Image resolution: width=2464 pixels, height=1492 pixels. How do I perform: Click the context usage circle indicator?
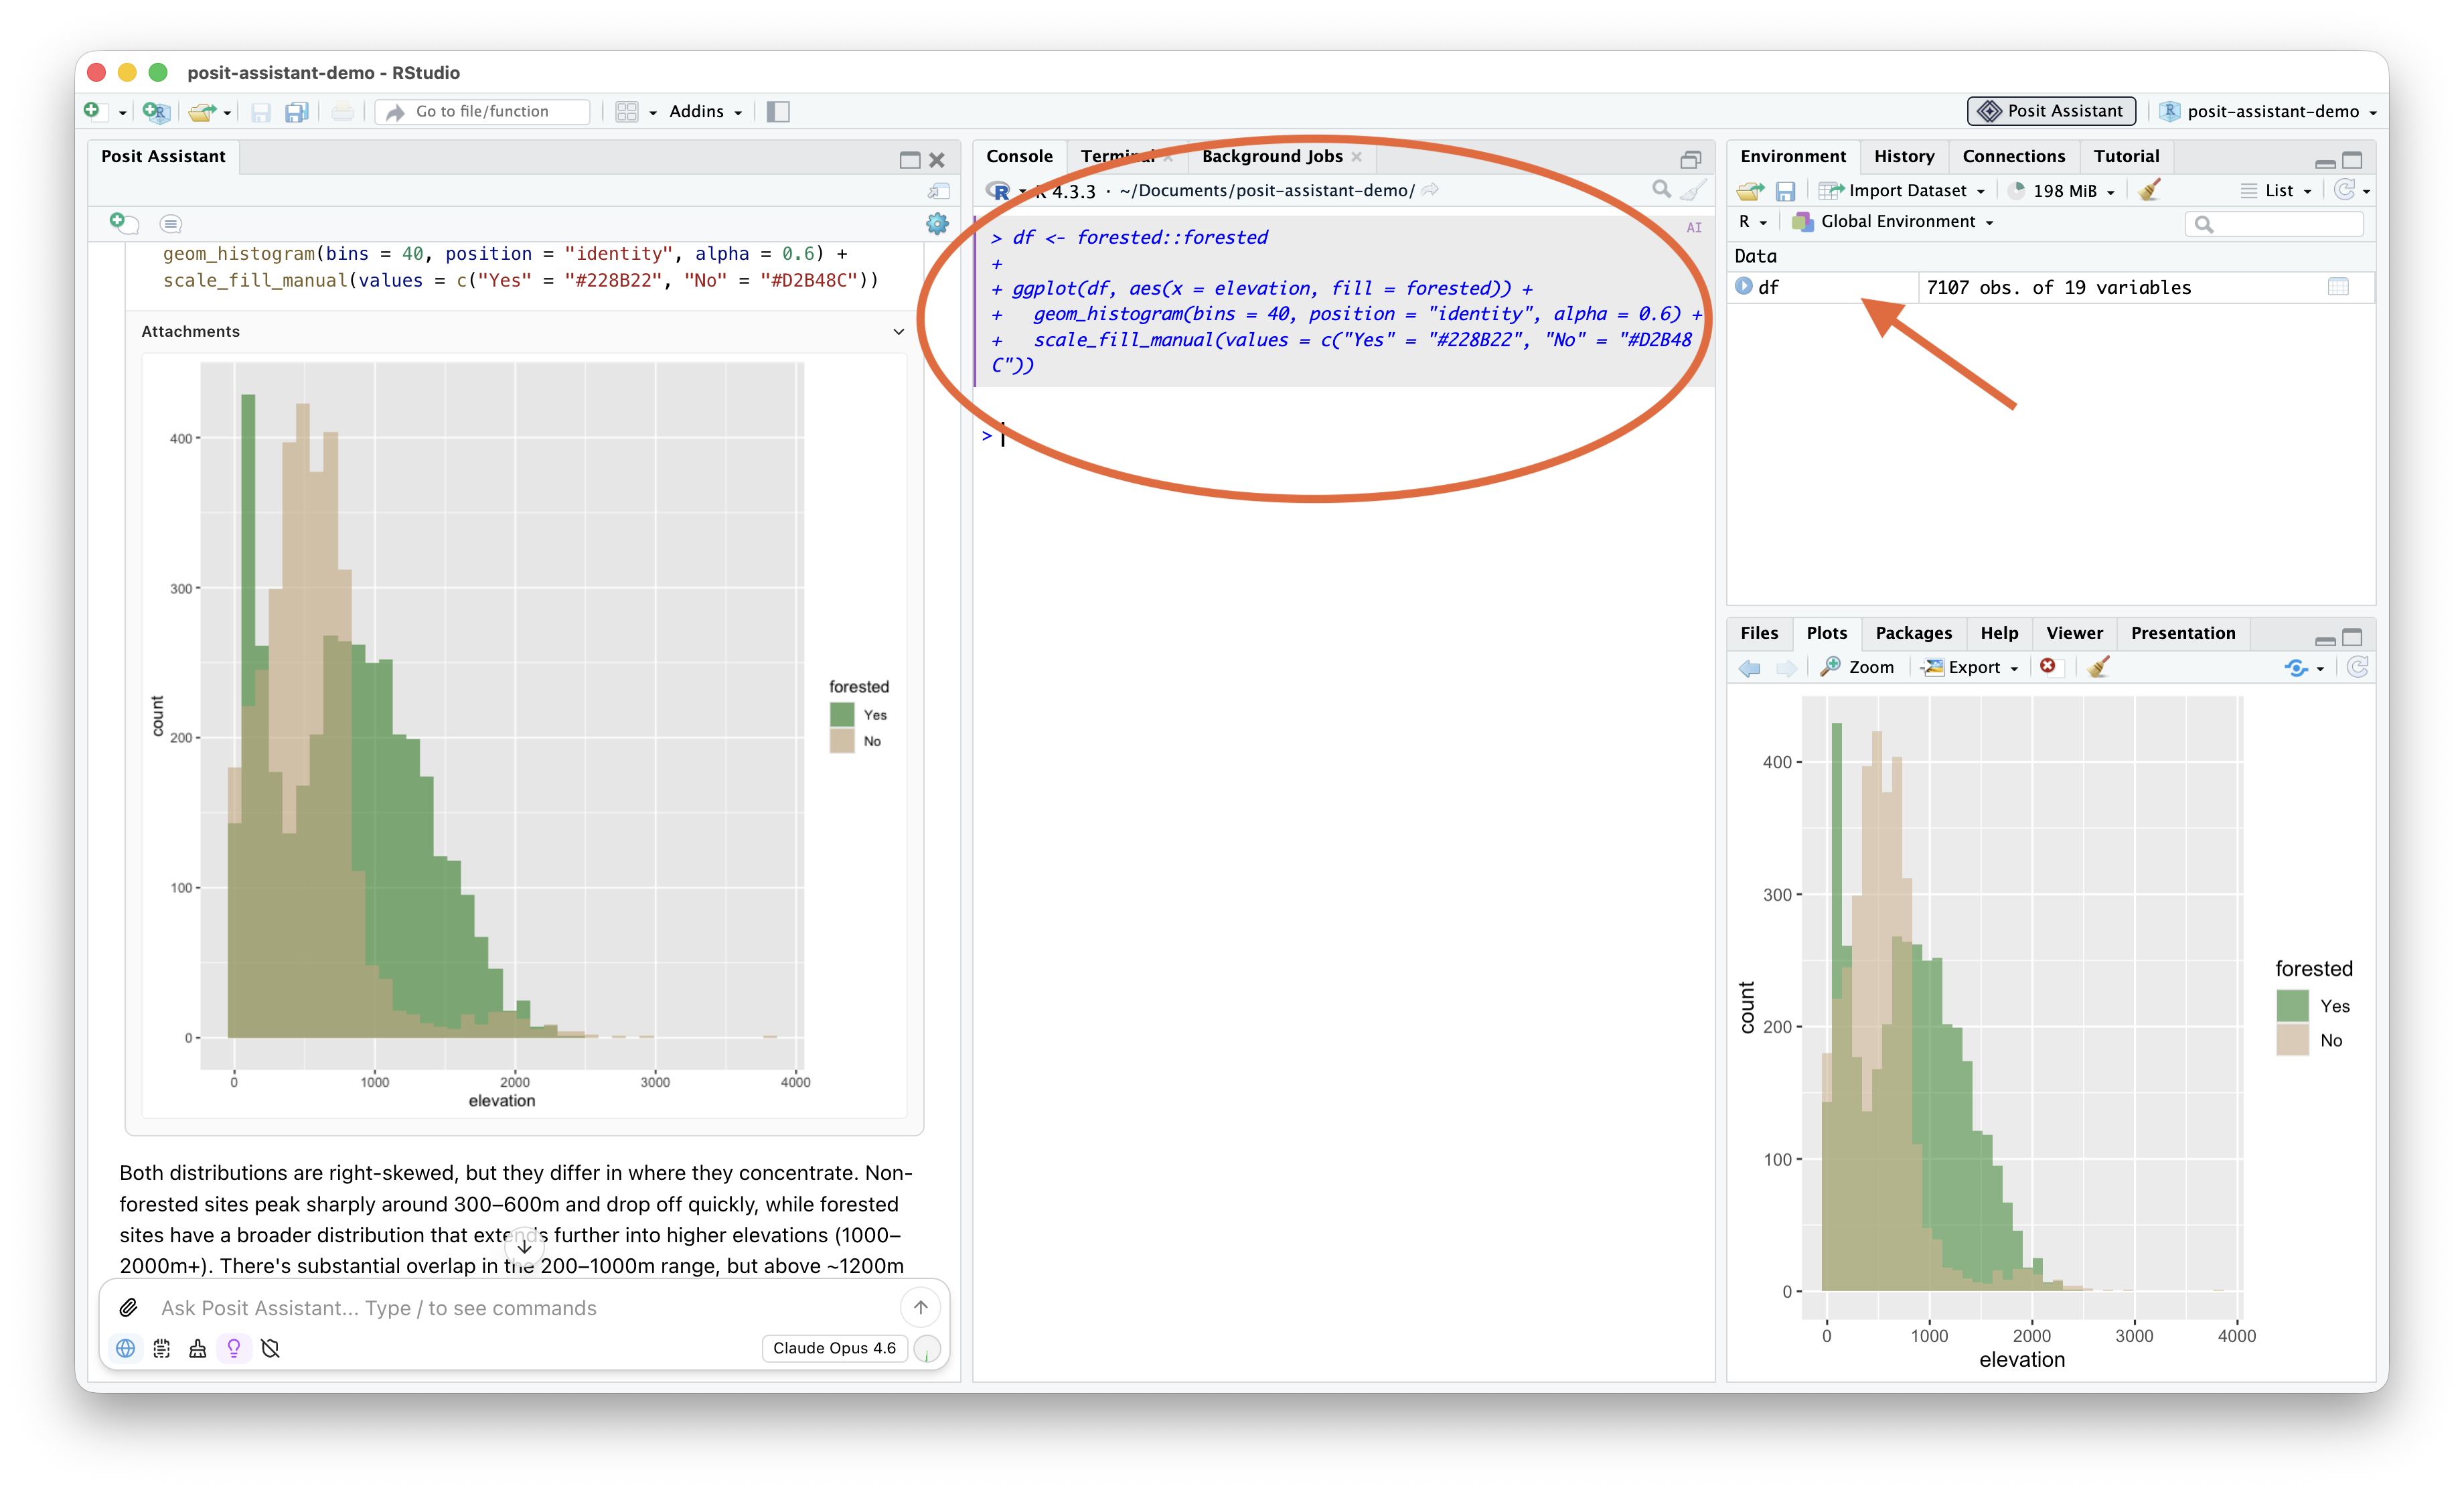(927, 1349)
